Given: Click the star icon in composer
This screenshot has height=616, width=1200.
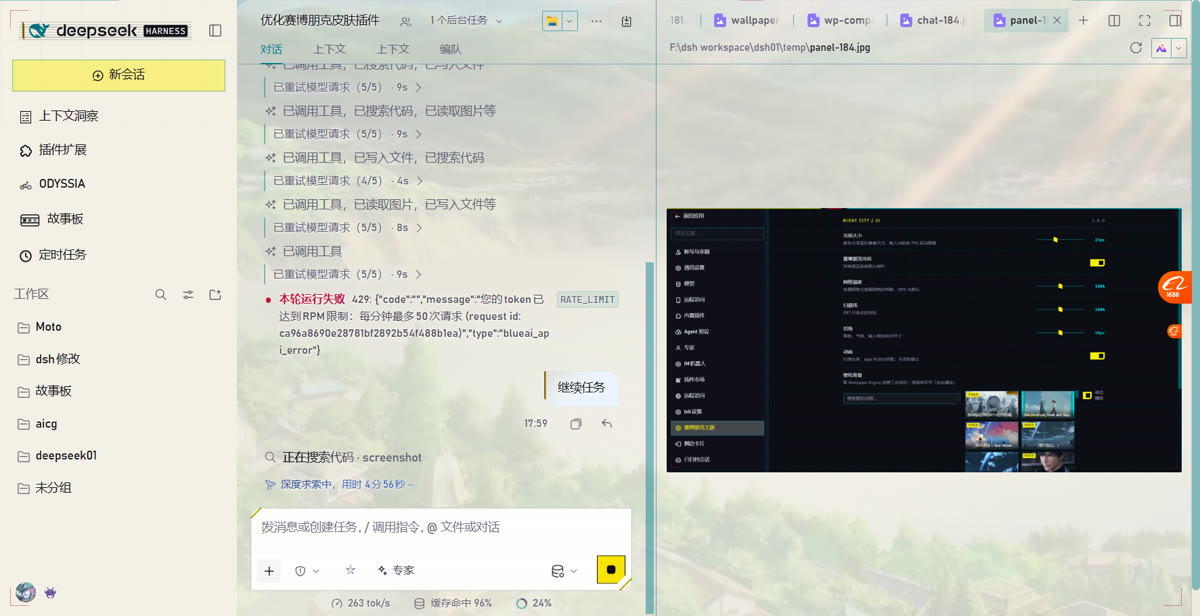Looking at the screenshot, I should [x=350, y=570].
